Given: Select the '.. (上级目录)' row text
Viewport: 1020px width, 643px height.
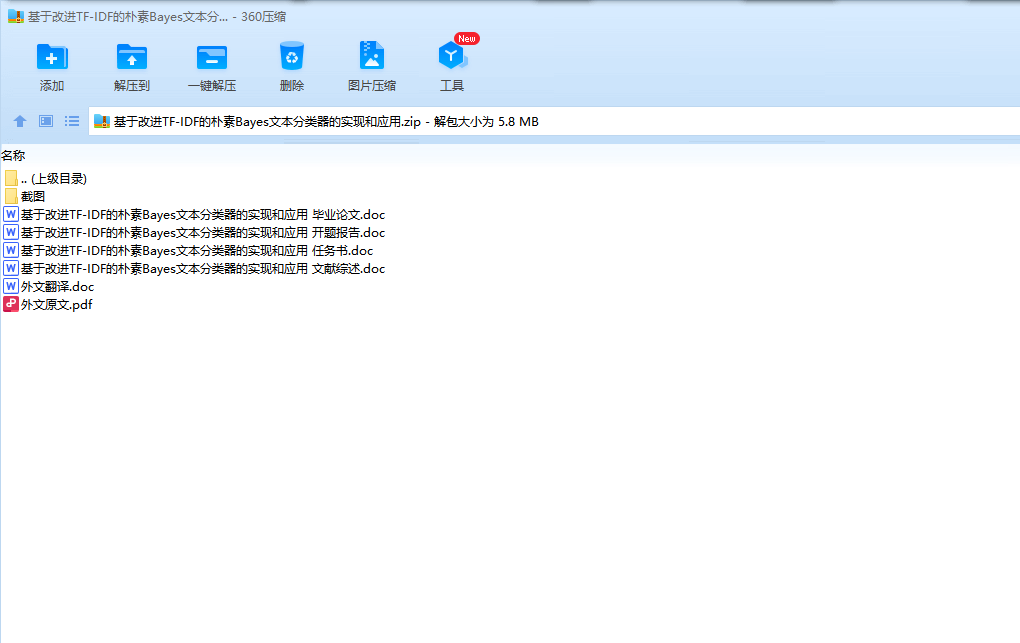Looking at the screenshot, I should click(54, 178).
